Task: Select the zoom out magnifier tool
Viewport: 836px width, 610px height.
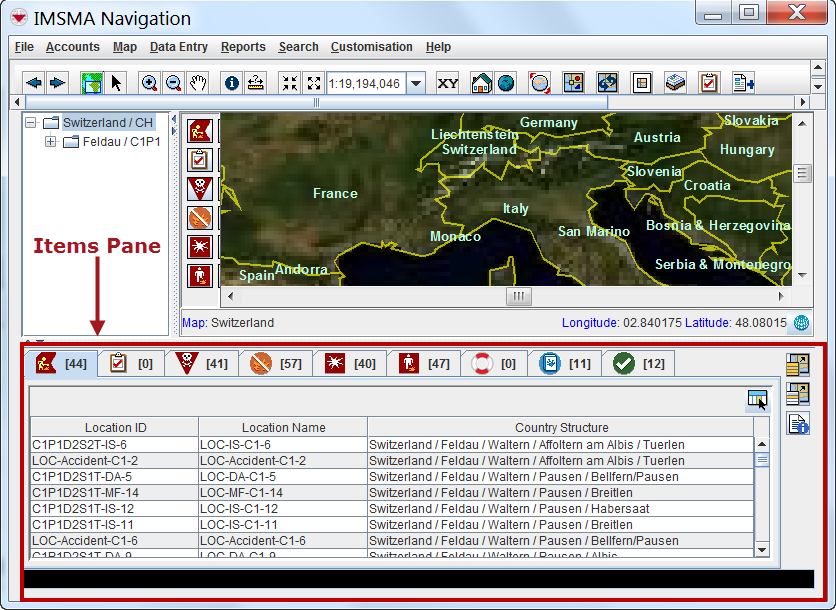Action: (173, 83)
